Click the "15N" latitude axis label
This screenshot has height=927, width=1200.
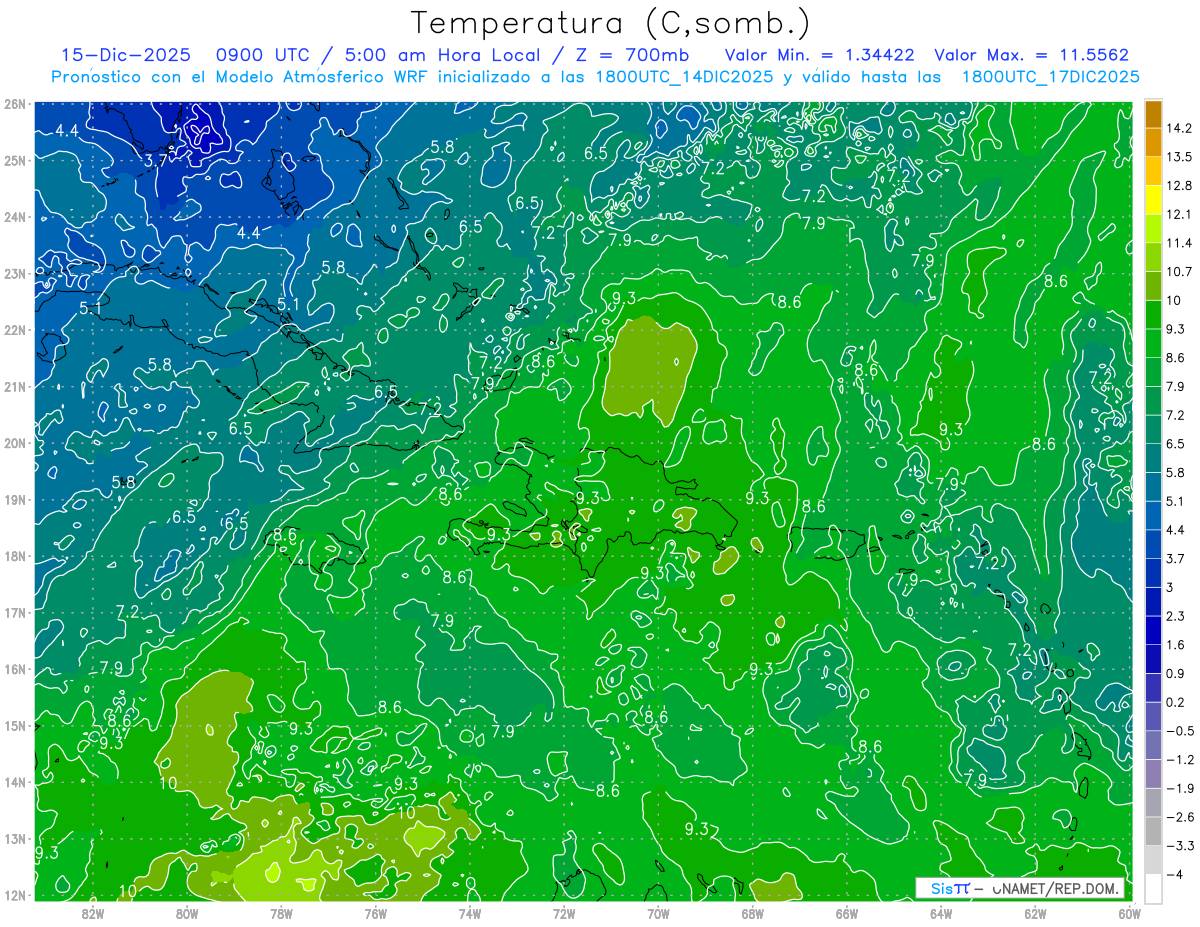tap(15, 725)
